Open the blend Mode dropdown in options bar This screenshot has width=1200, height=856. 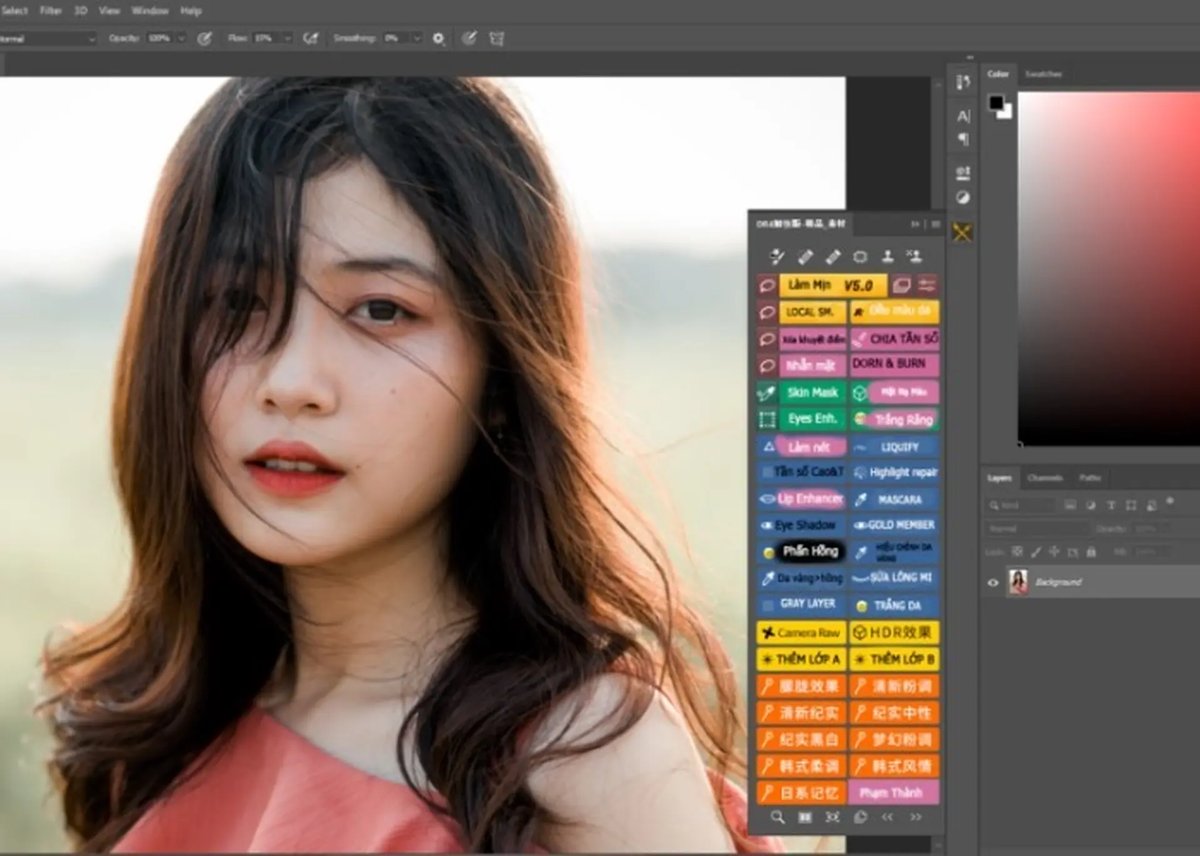click(x=45, y=38)
